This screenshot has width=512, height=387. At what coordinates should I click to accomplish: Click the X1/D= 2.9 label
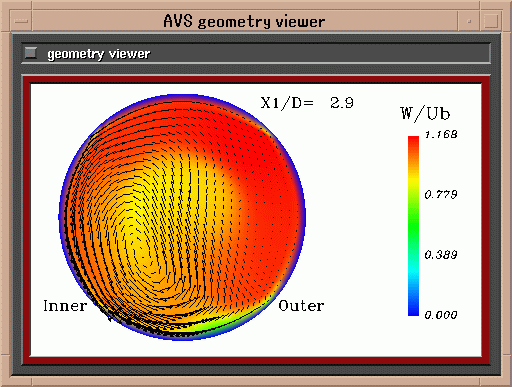tap(307, 103)
